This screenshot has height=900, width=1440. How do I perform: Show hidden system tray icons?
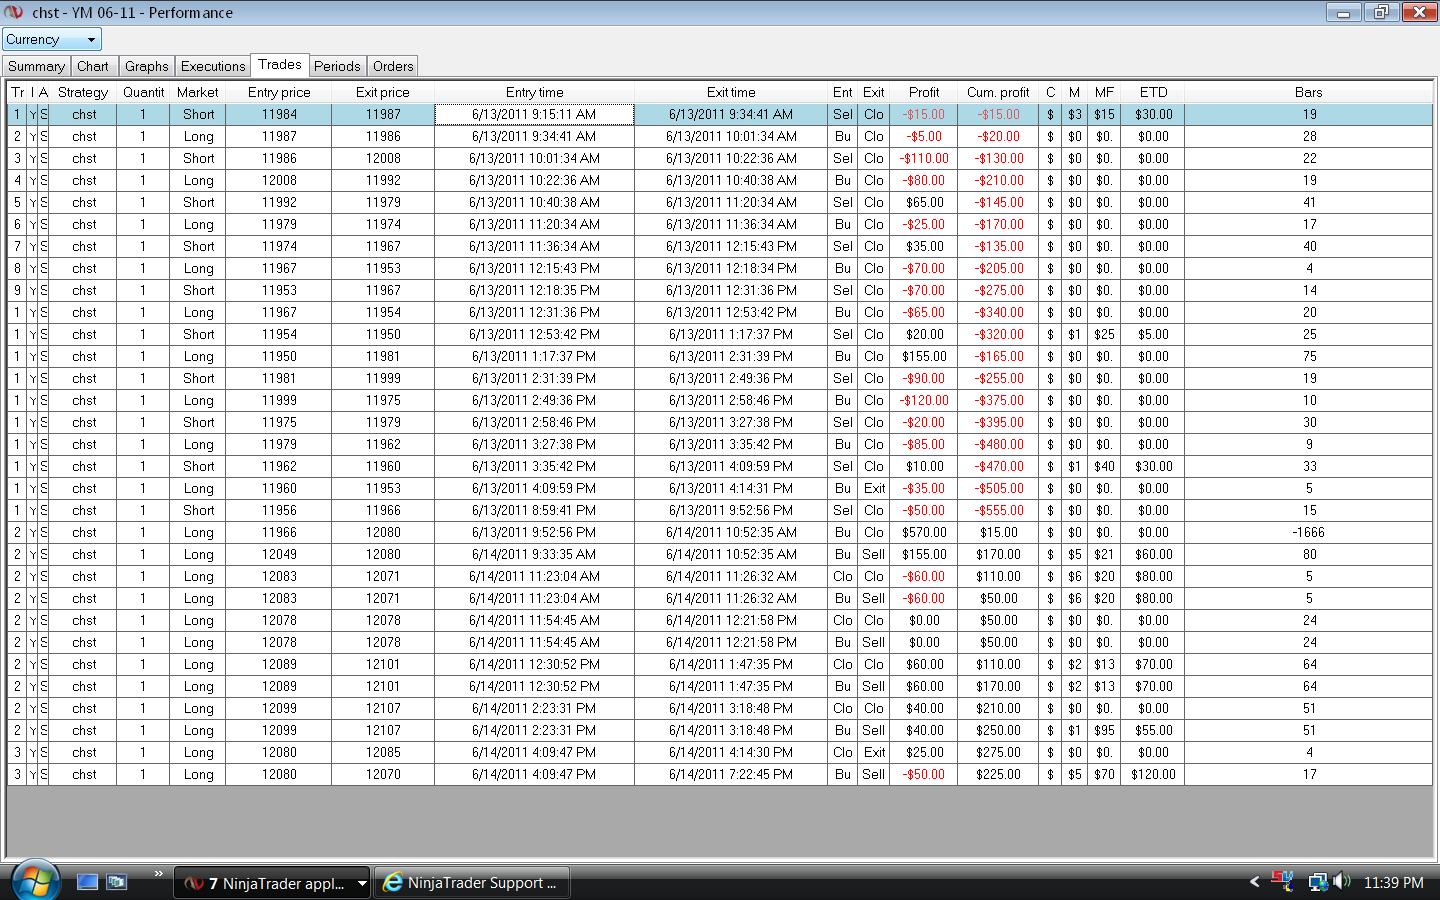click(1255, 882)
